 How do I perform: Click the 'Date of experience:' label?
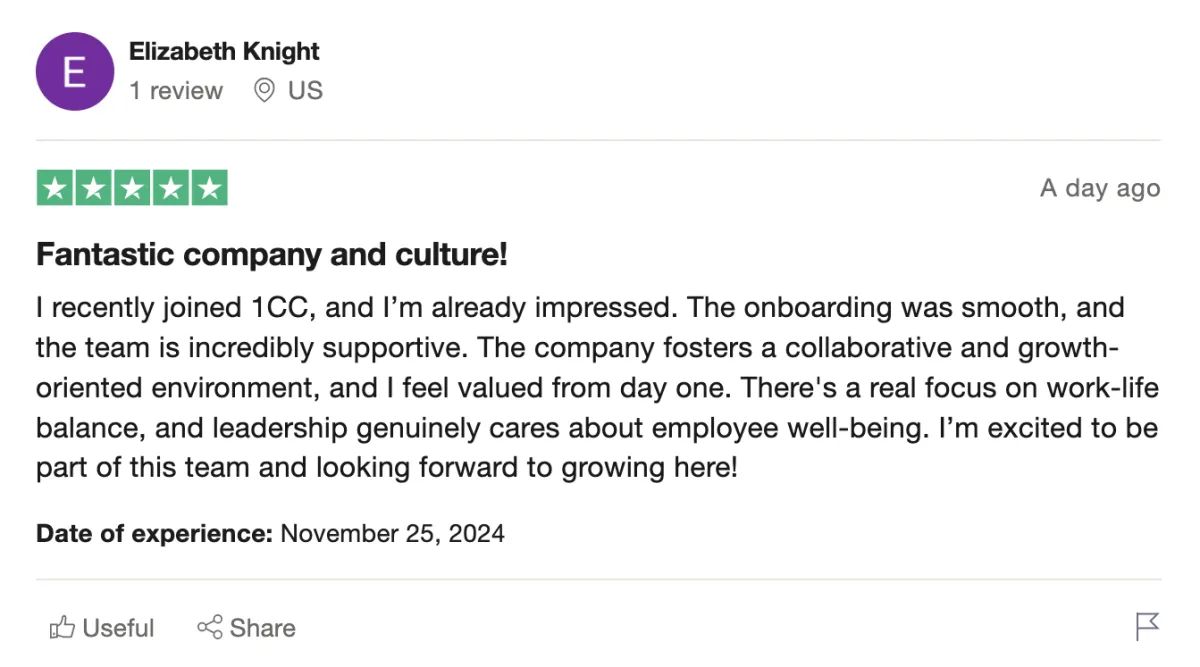154,534
